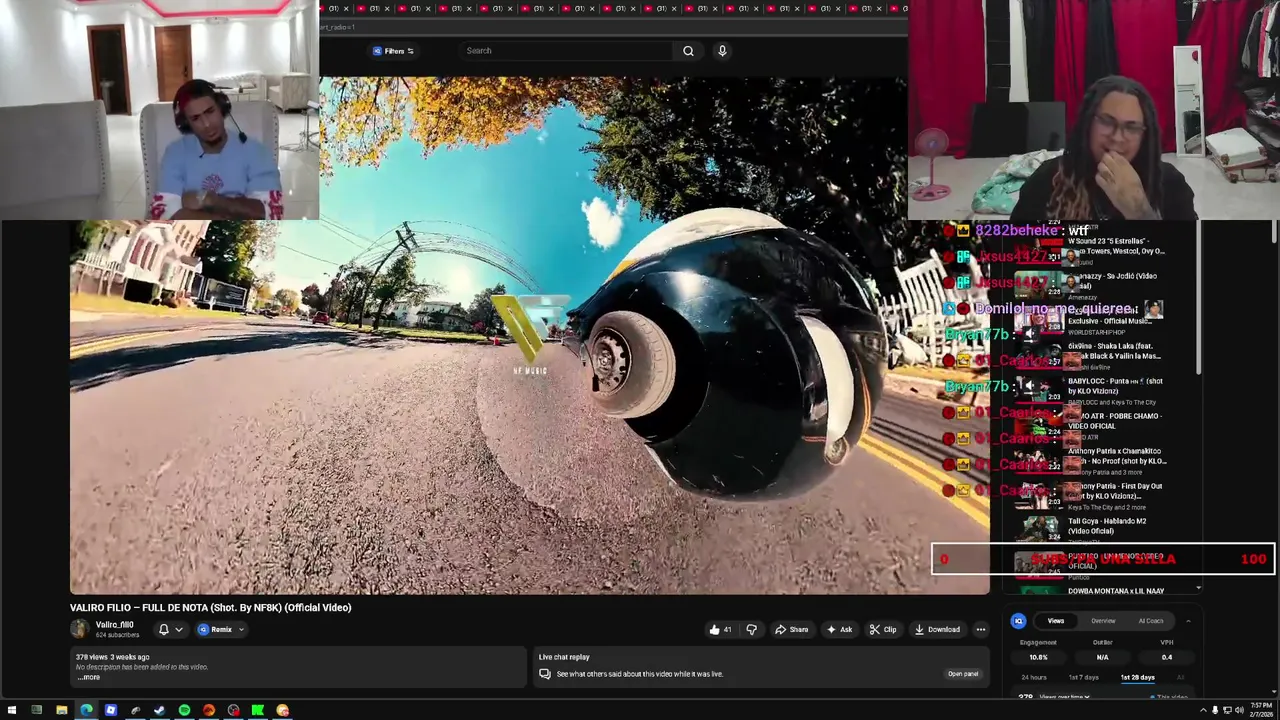This screenshot has width=1280, height=720.
Task: Open the Filters button
Action: click(x=393, y=51)
